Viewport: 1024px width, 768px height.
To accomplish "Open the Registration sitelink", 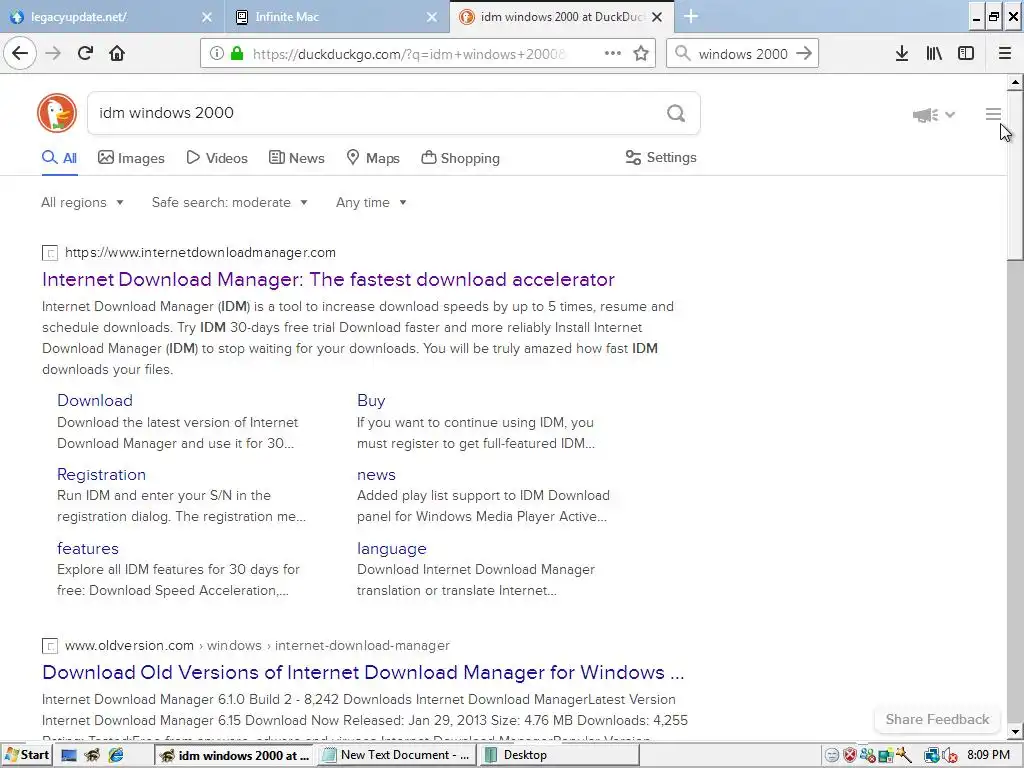I will tap(101, 475).
